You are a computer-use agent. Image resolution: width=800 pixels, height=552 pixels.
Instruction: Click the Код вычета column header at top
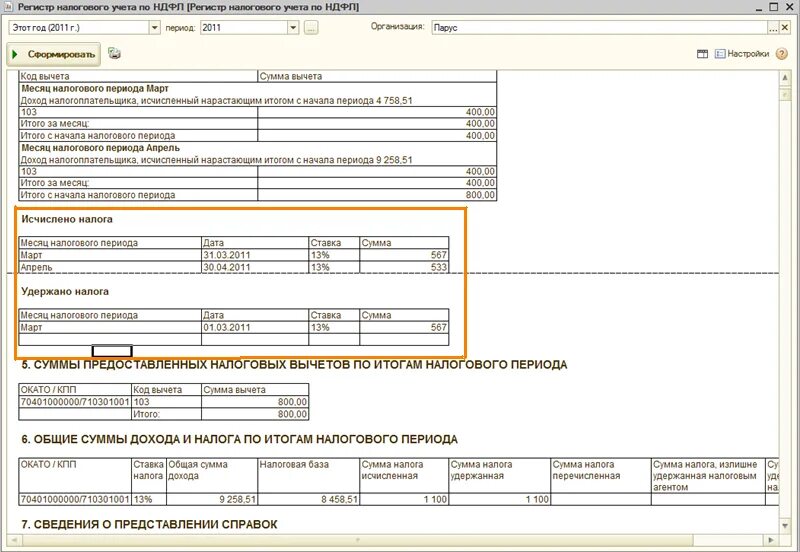[138, 76]
